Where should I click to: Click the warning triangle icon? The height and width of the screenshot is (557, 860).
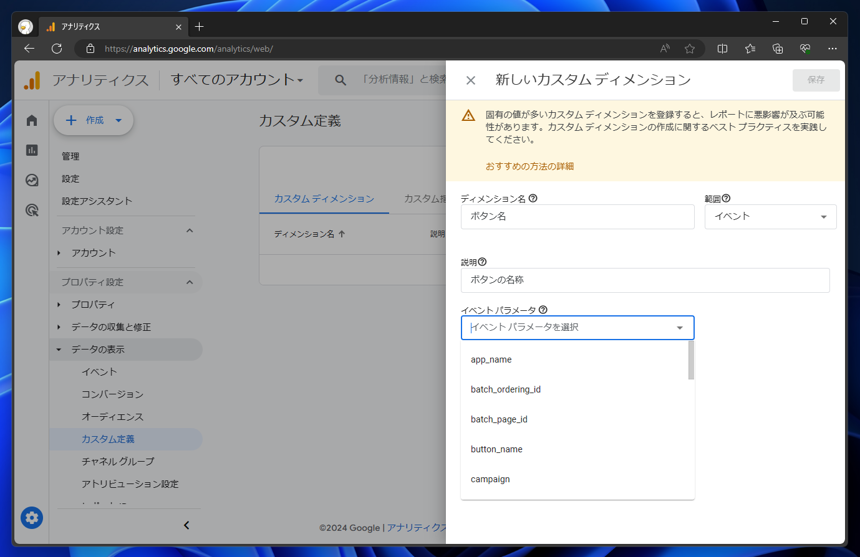(x=468, y=115)
